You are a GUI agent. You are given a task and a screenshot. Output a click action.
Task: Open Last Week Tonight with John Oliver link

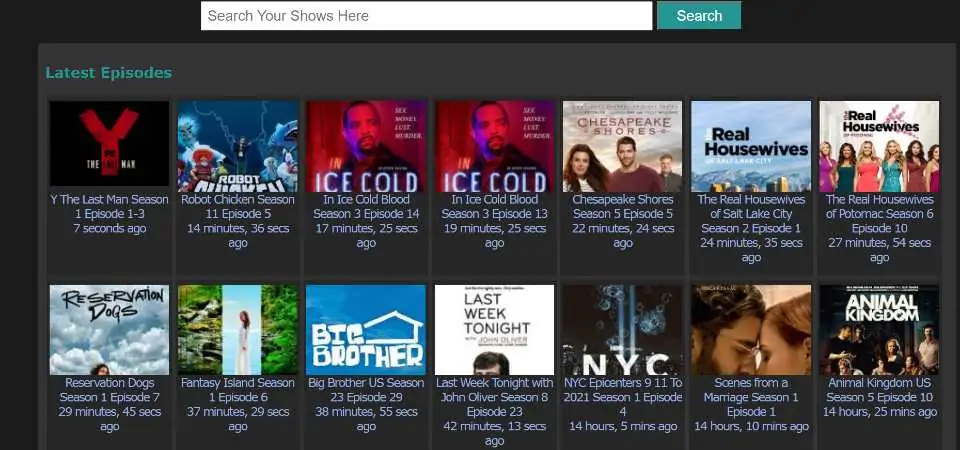[x=494, y=397]
